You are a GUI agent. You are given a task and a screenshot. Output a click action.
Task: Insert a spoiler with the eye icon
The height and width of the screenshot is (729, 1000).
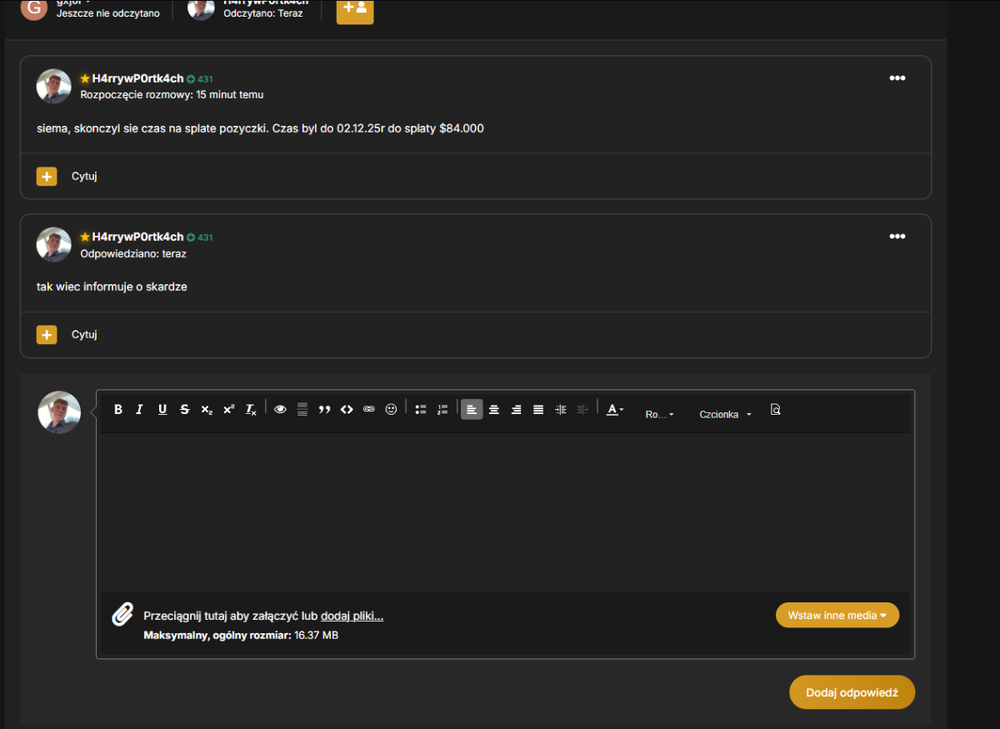(280, 409)
